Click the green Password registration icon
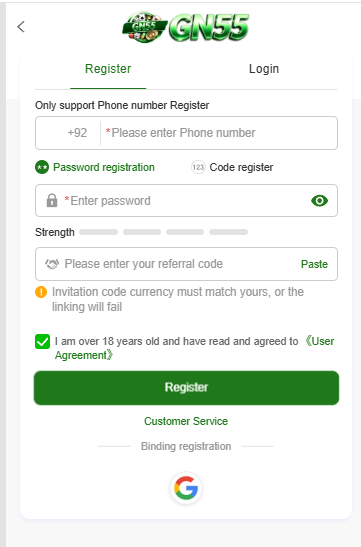361x547 pixels. 42,167
